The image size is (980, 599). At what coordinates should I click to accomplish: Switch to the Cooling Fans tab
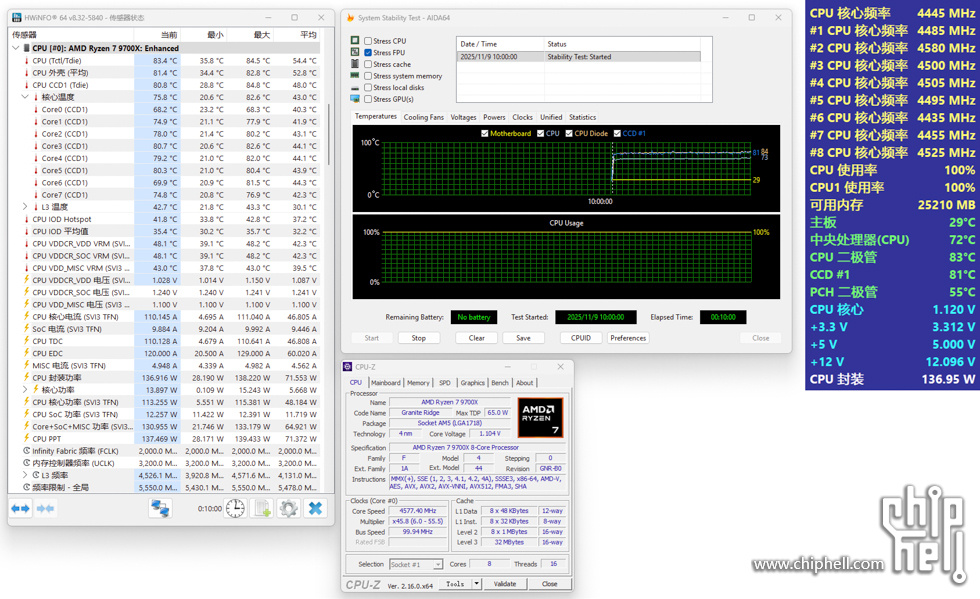423,117
